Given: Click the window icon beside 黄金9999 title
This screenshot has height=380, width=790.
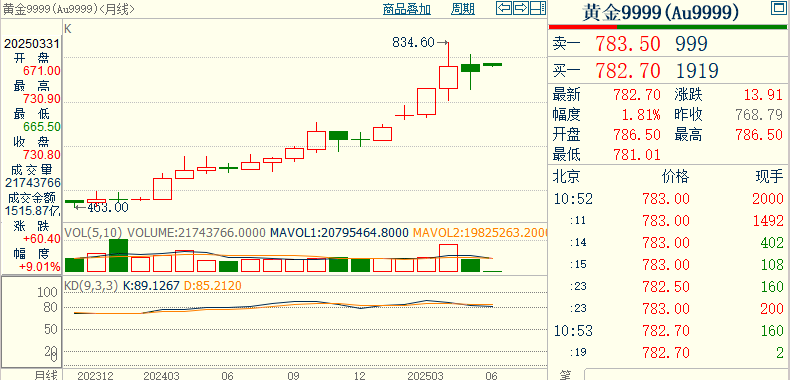Looking at the screenshot, I should pos(777,8).
